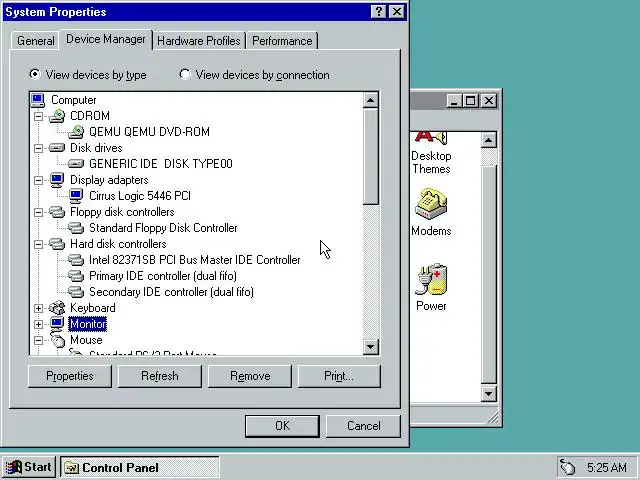The height and width of the screenshot is (480, 640).
Task: Collapse the Floppy disk controllers branch
Action: pyautogui.click(x=38, y=212)
